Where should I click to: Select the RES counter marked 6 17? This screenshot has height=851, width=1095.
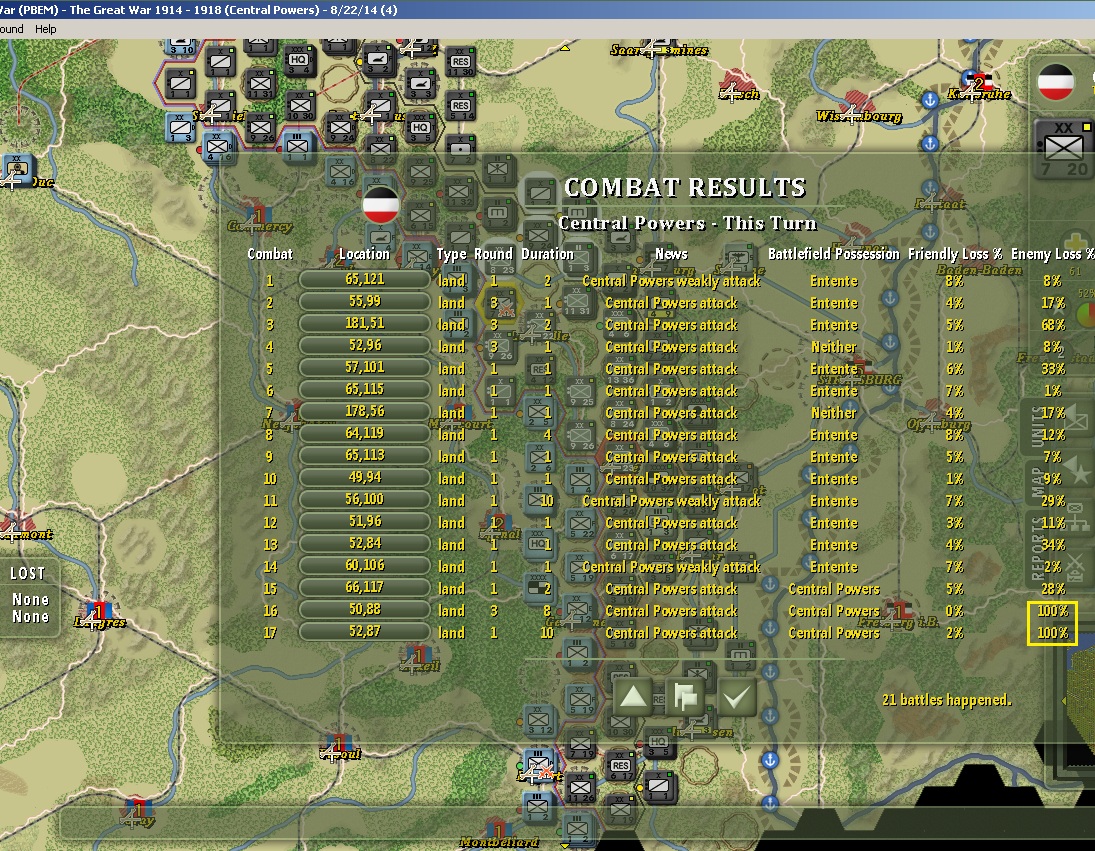619,767
